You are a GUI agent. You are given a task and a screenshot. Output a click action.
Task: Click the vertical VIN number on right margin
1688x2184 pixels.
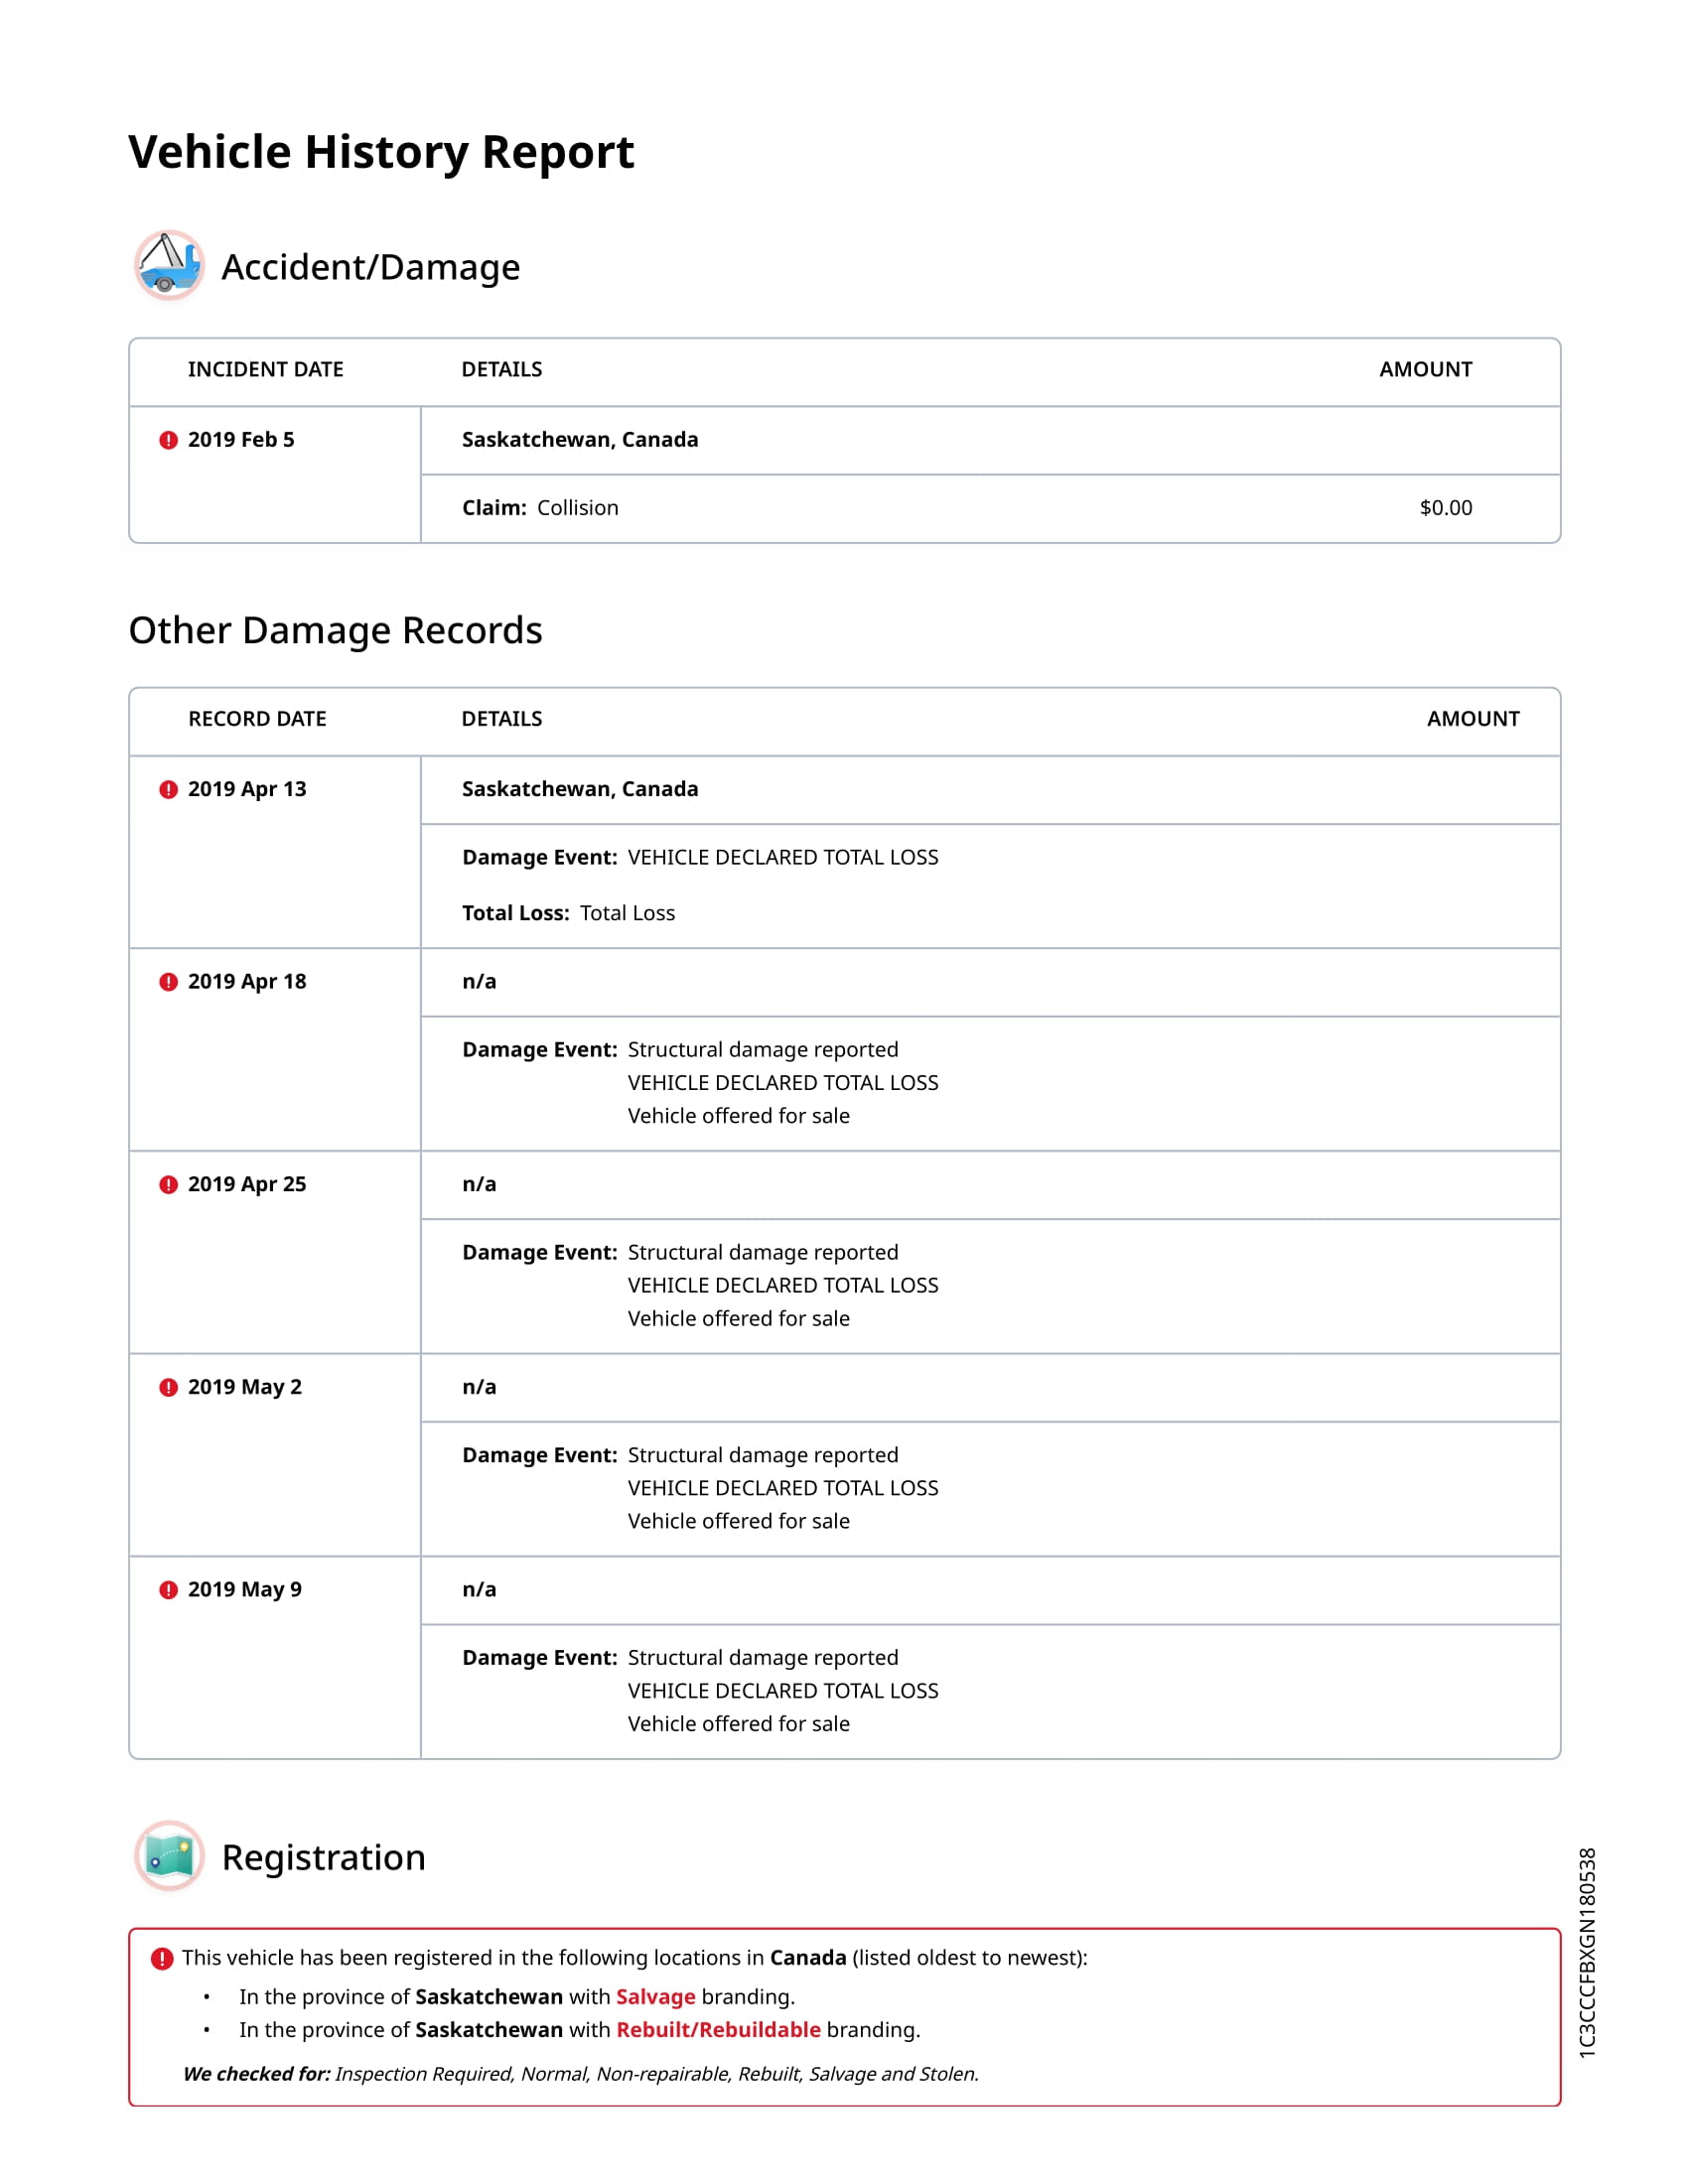(x=1587, y=1952)
